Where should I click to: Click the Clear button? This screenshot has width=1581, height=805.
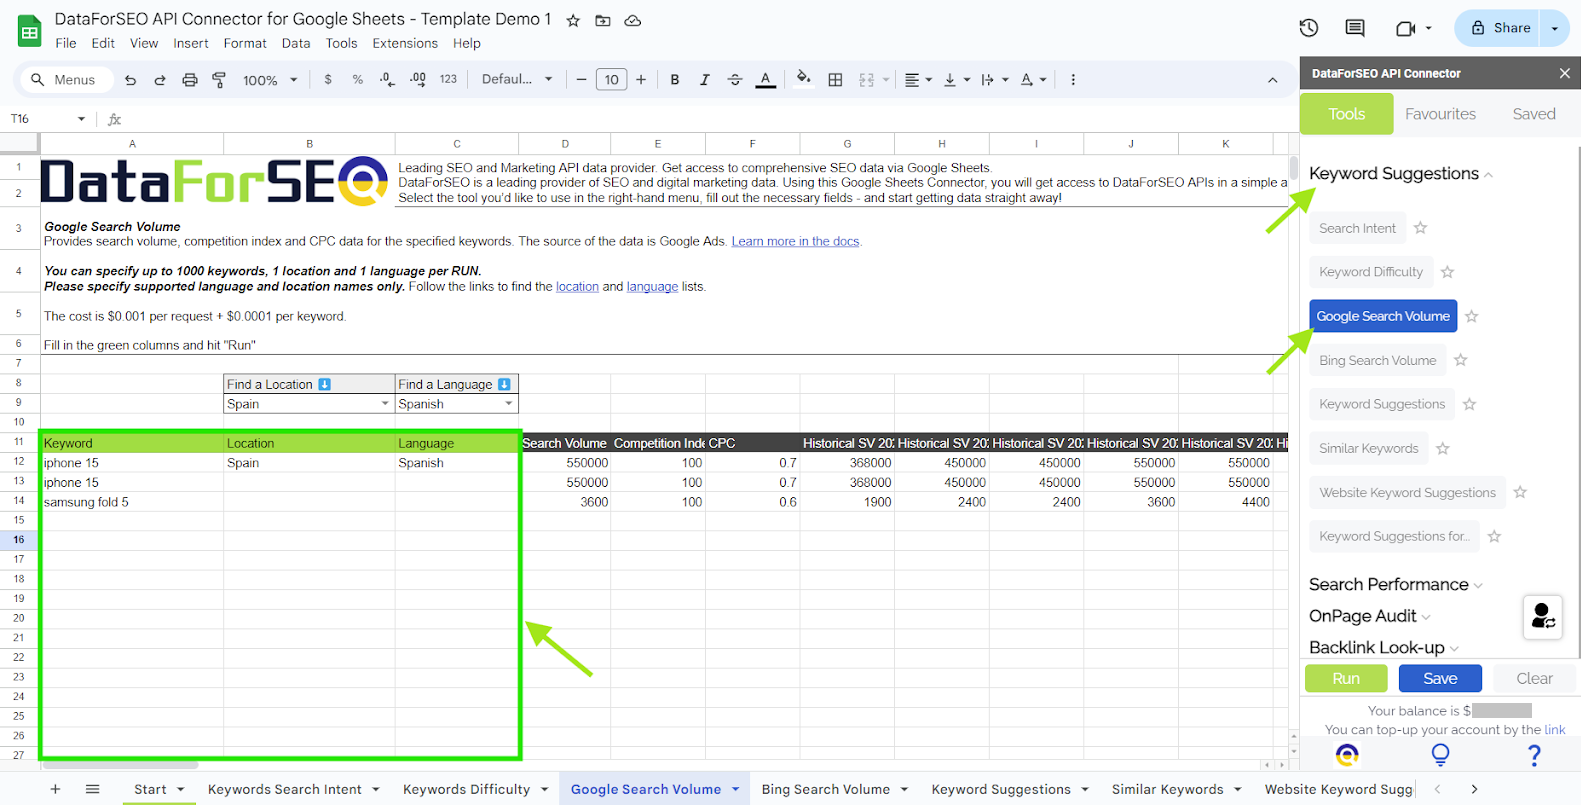(1534, 678)
